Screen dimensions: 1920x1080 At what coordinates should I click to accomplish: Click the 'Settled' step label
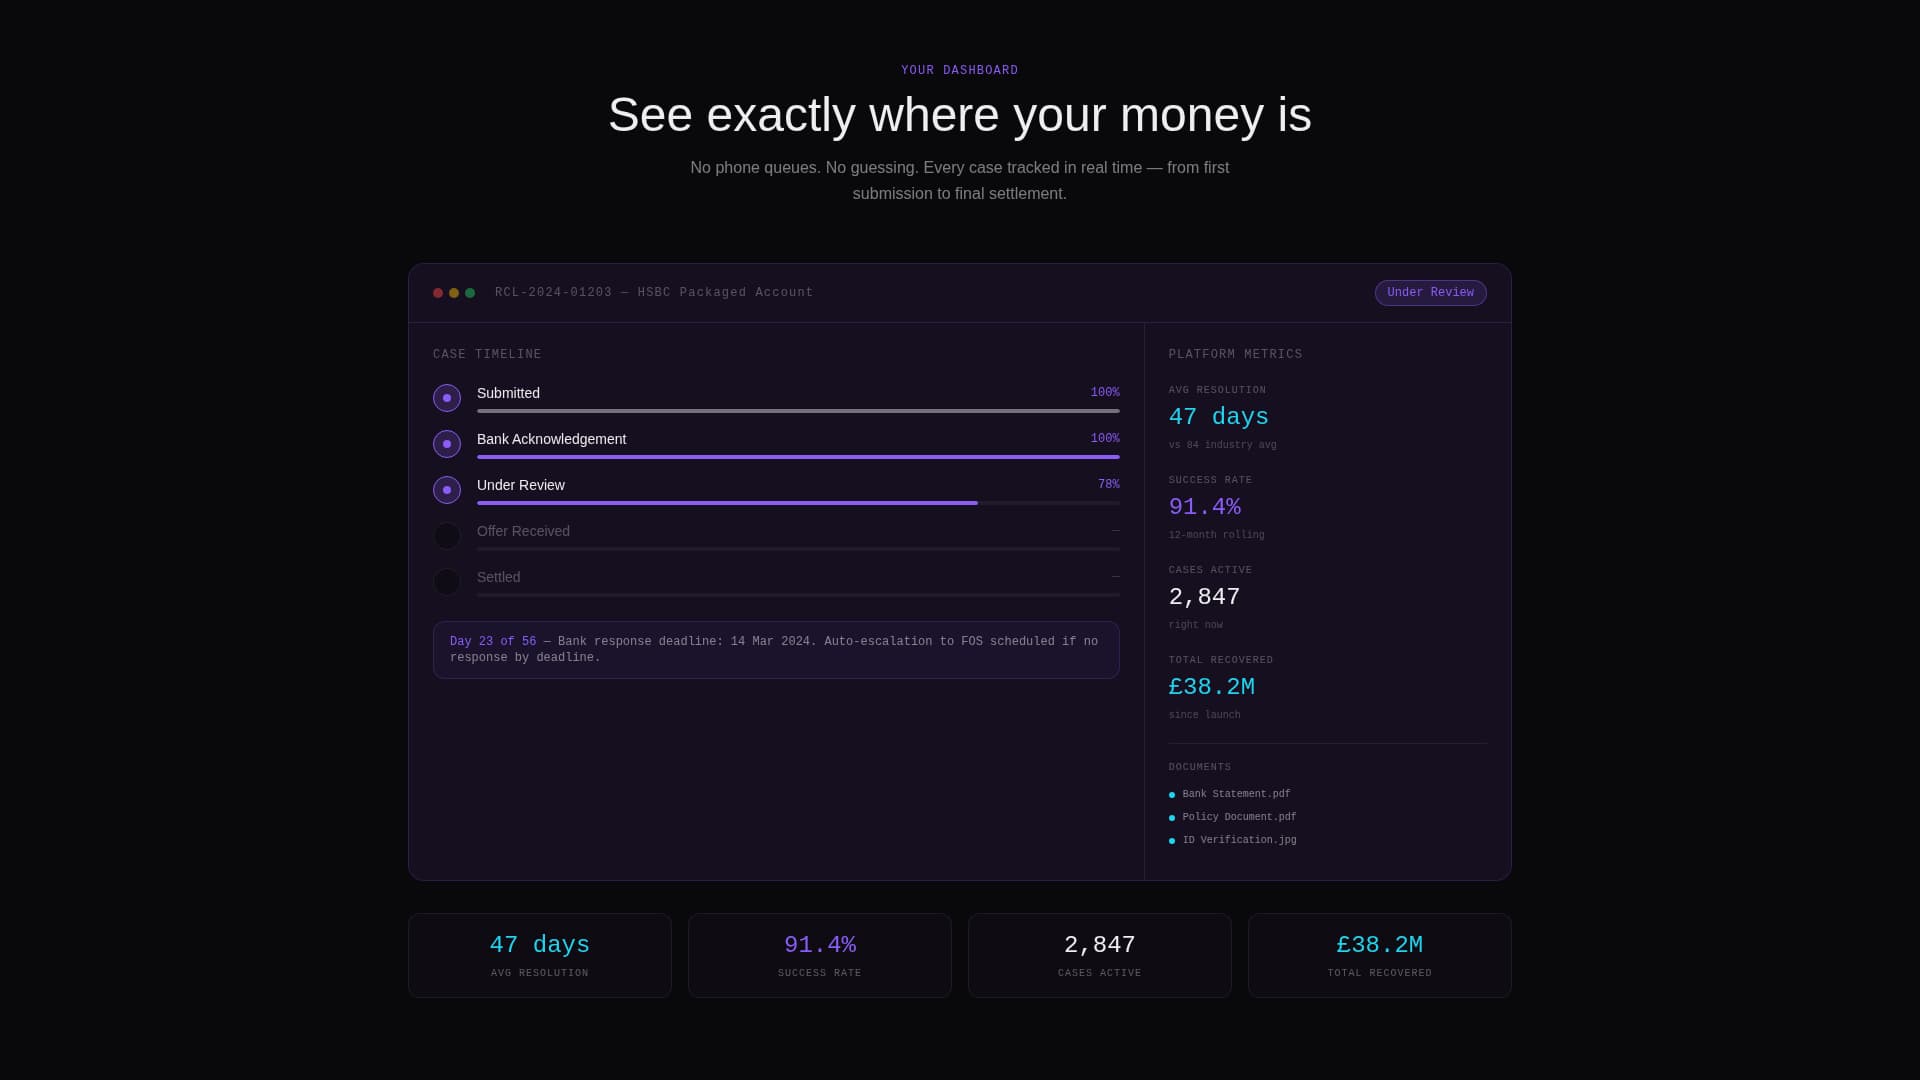(x=498, y=577)
